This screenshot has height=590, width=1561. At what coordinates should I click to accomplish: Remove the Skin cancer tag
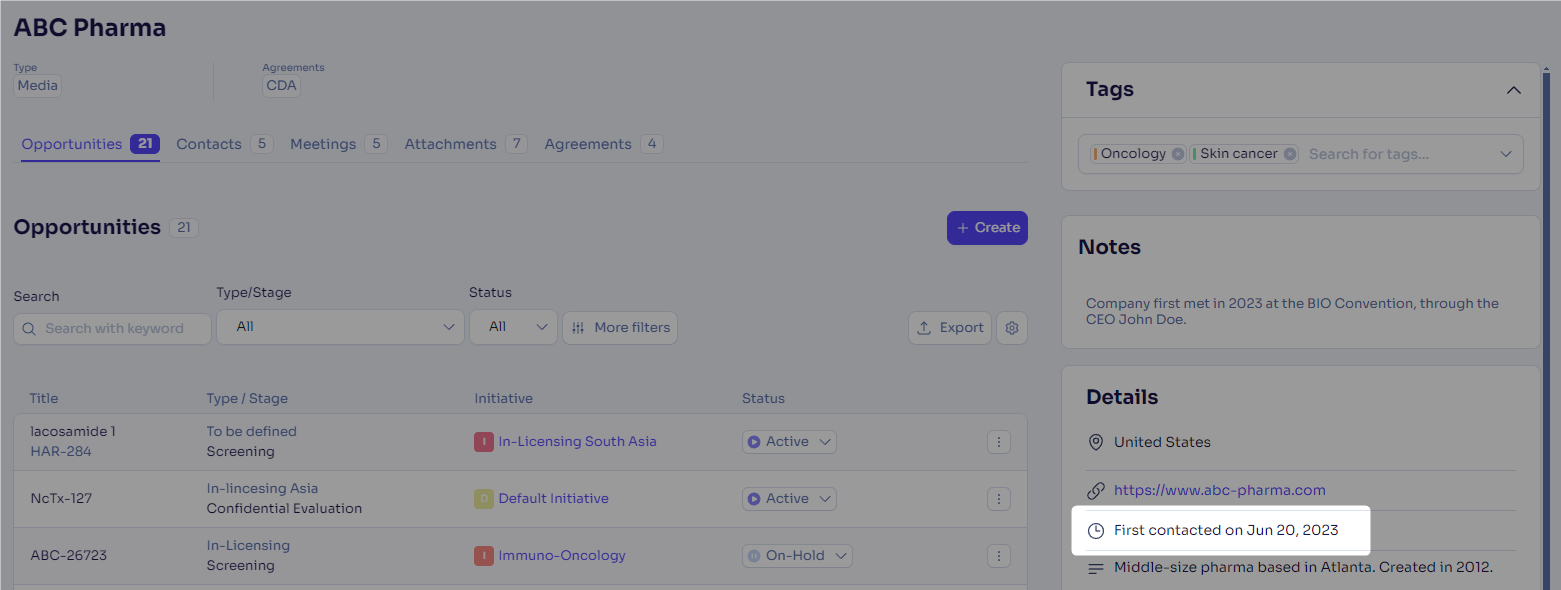click(x=1290, y=154)
